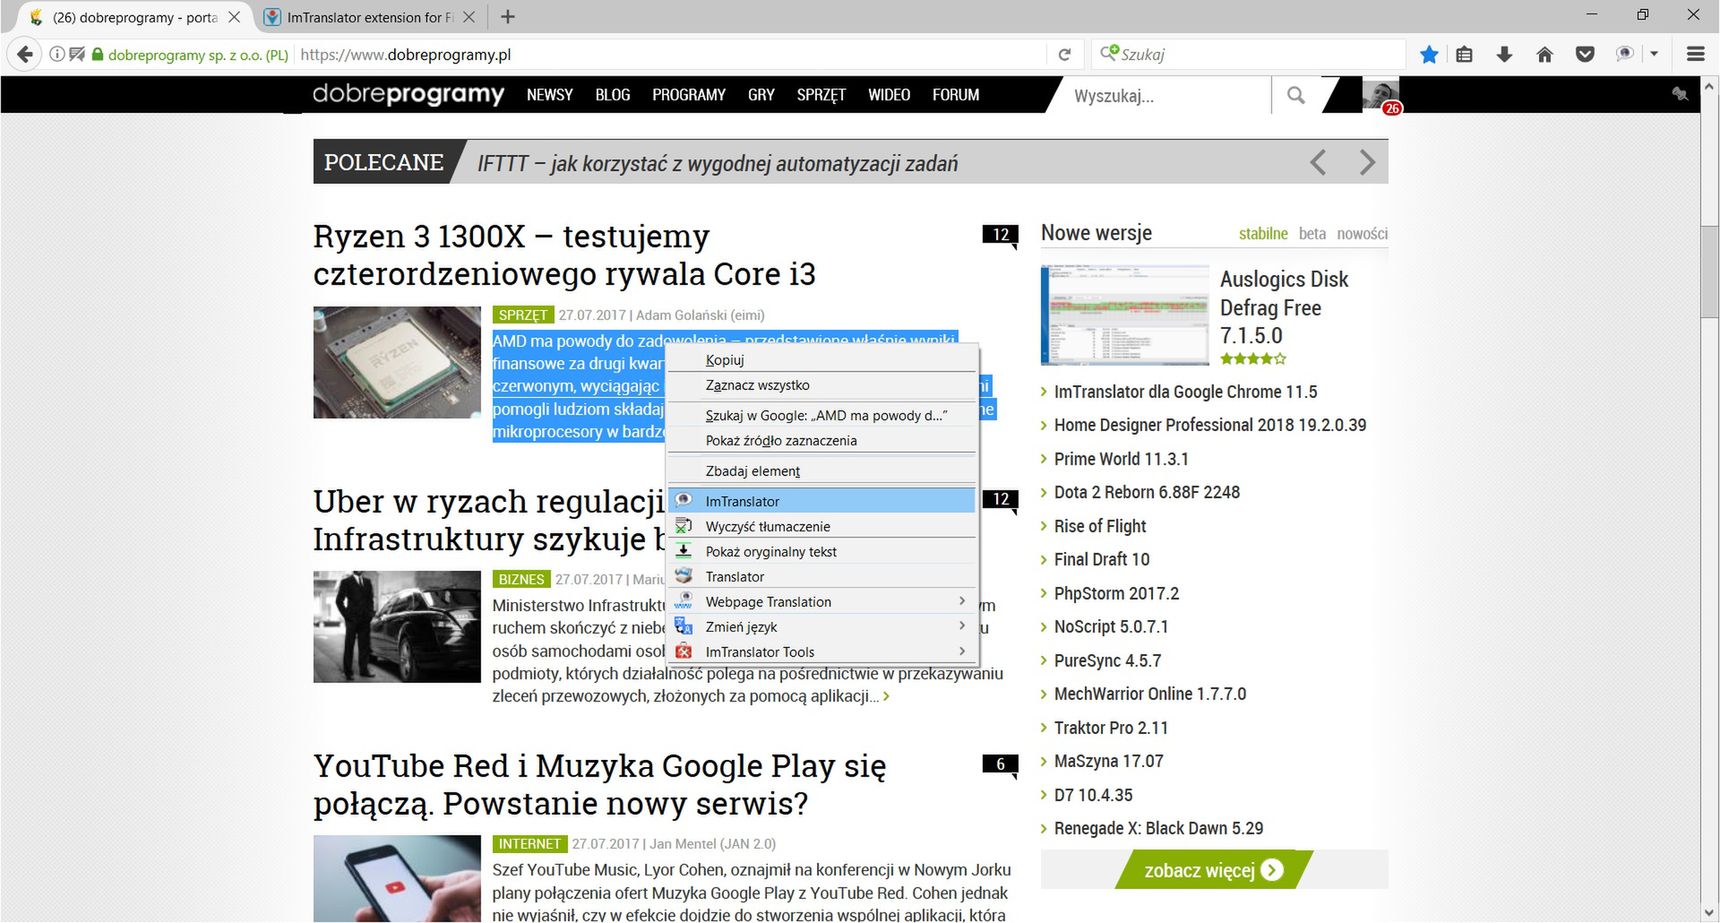The height and width of the screenshot is (923, 1720).
Task: Switch to the beta versions tab
Action: tap(1312, 233)
